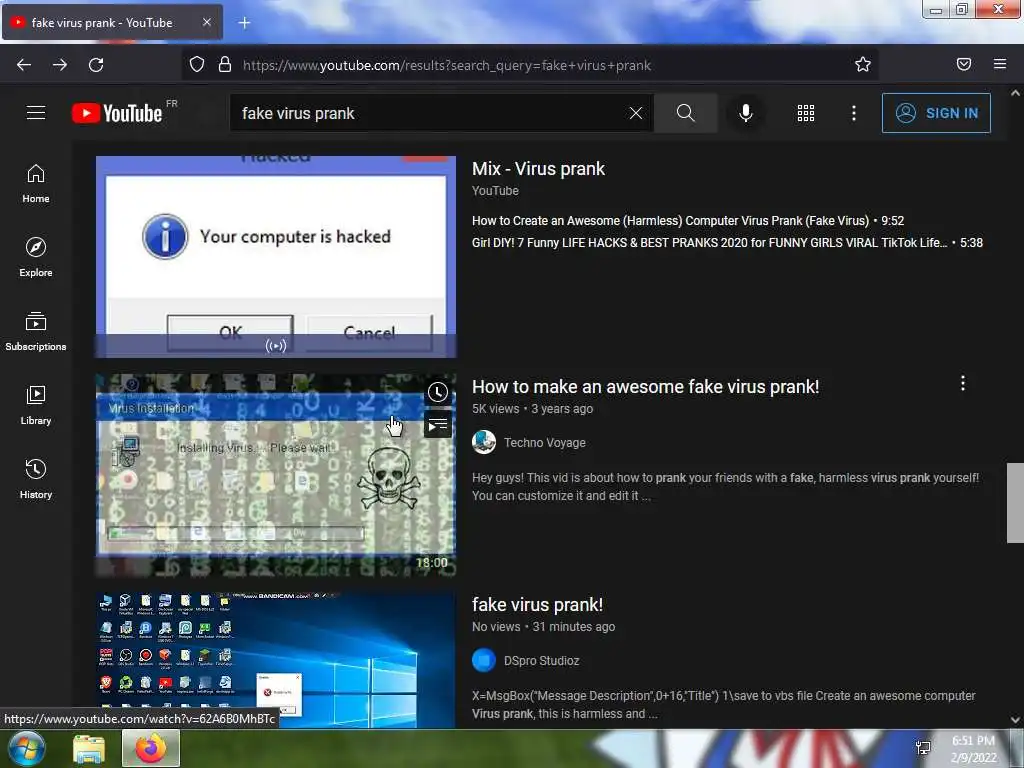
Task: Click the vertical scrollbar thumb
Action: point(1015,503)
